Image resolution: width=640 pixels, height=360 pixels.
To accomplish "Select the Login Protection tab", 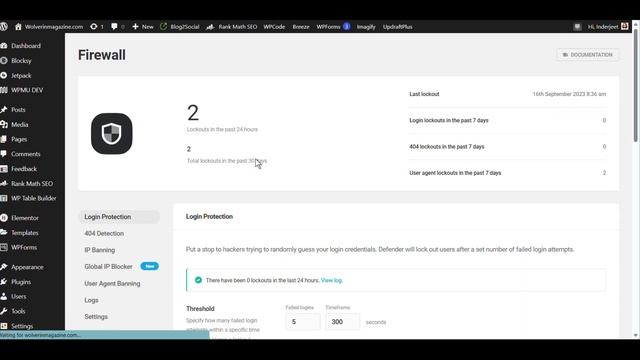I will pyautogui.click(x=119, y=217).
